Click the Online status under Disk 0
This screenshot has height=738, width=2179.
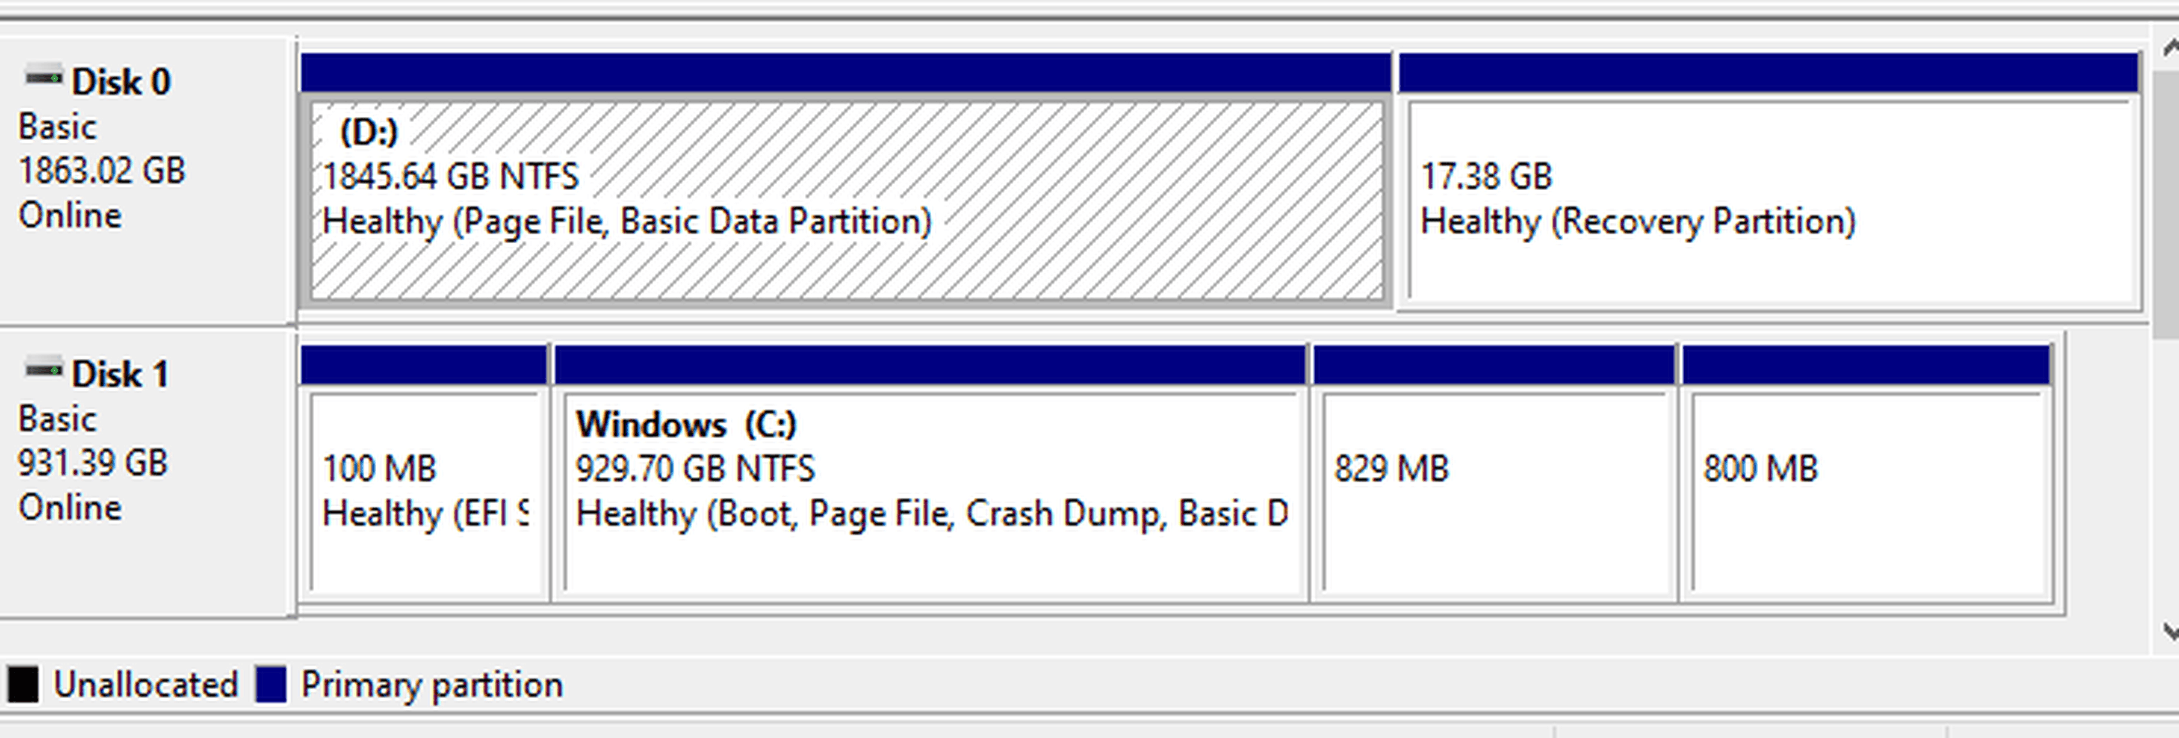coord(70,216)
